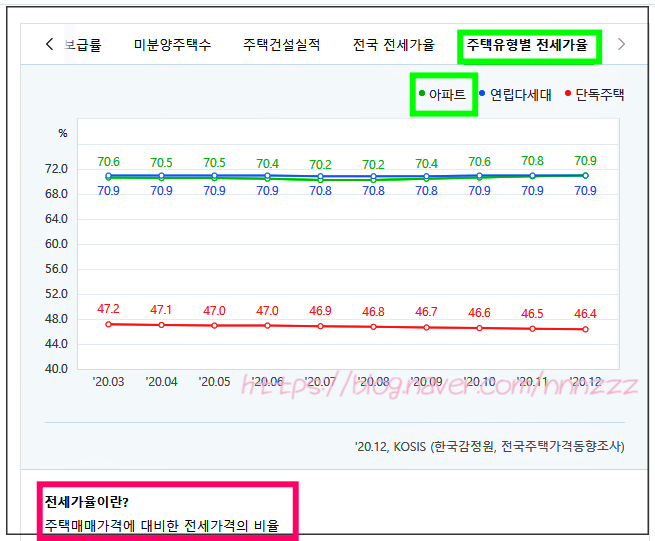Click 전세가율이란? heading
The width and height of the screenshot is (655, 541).
(87, 501)
